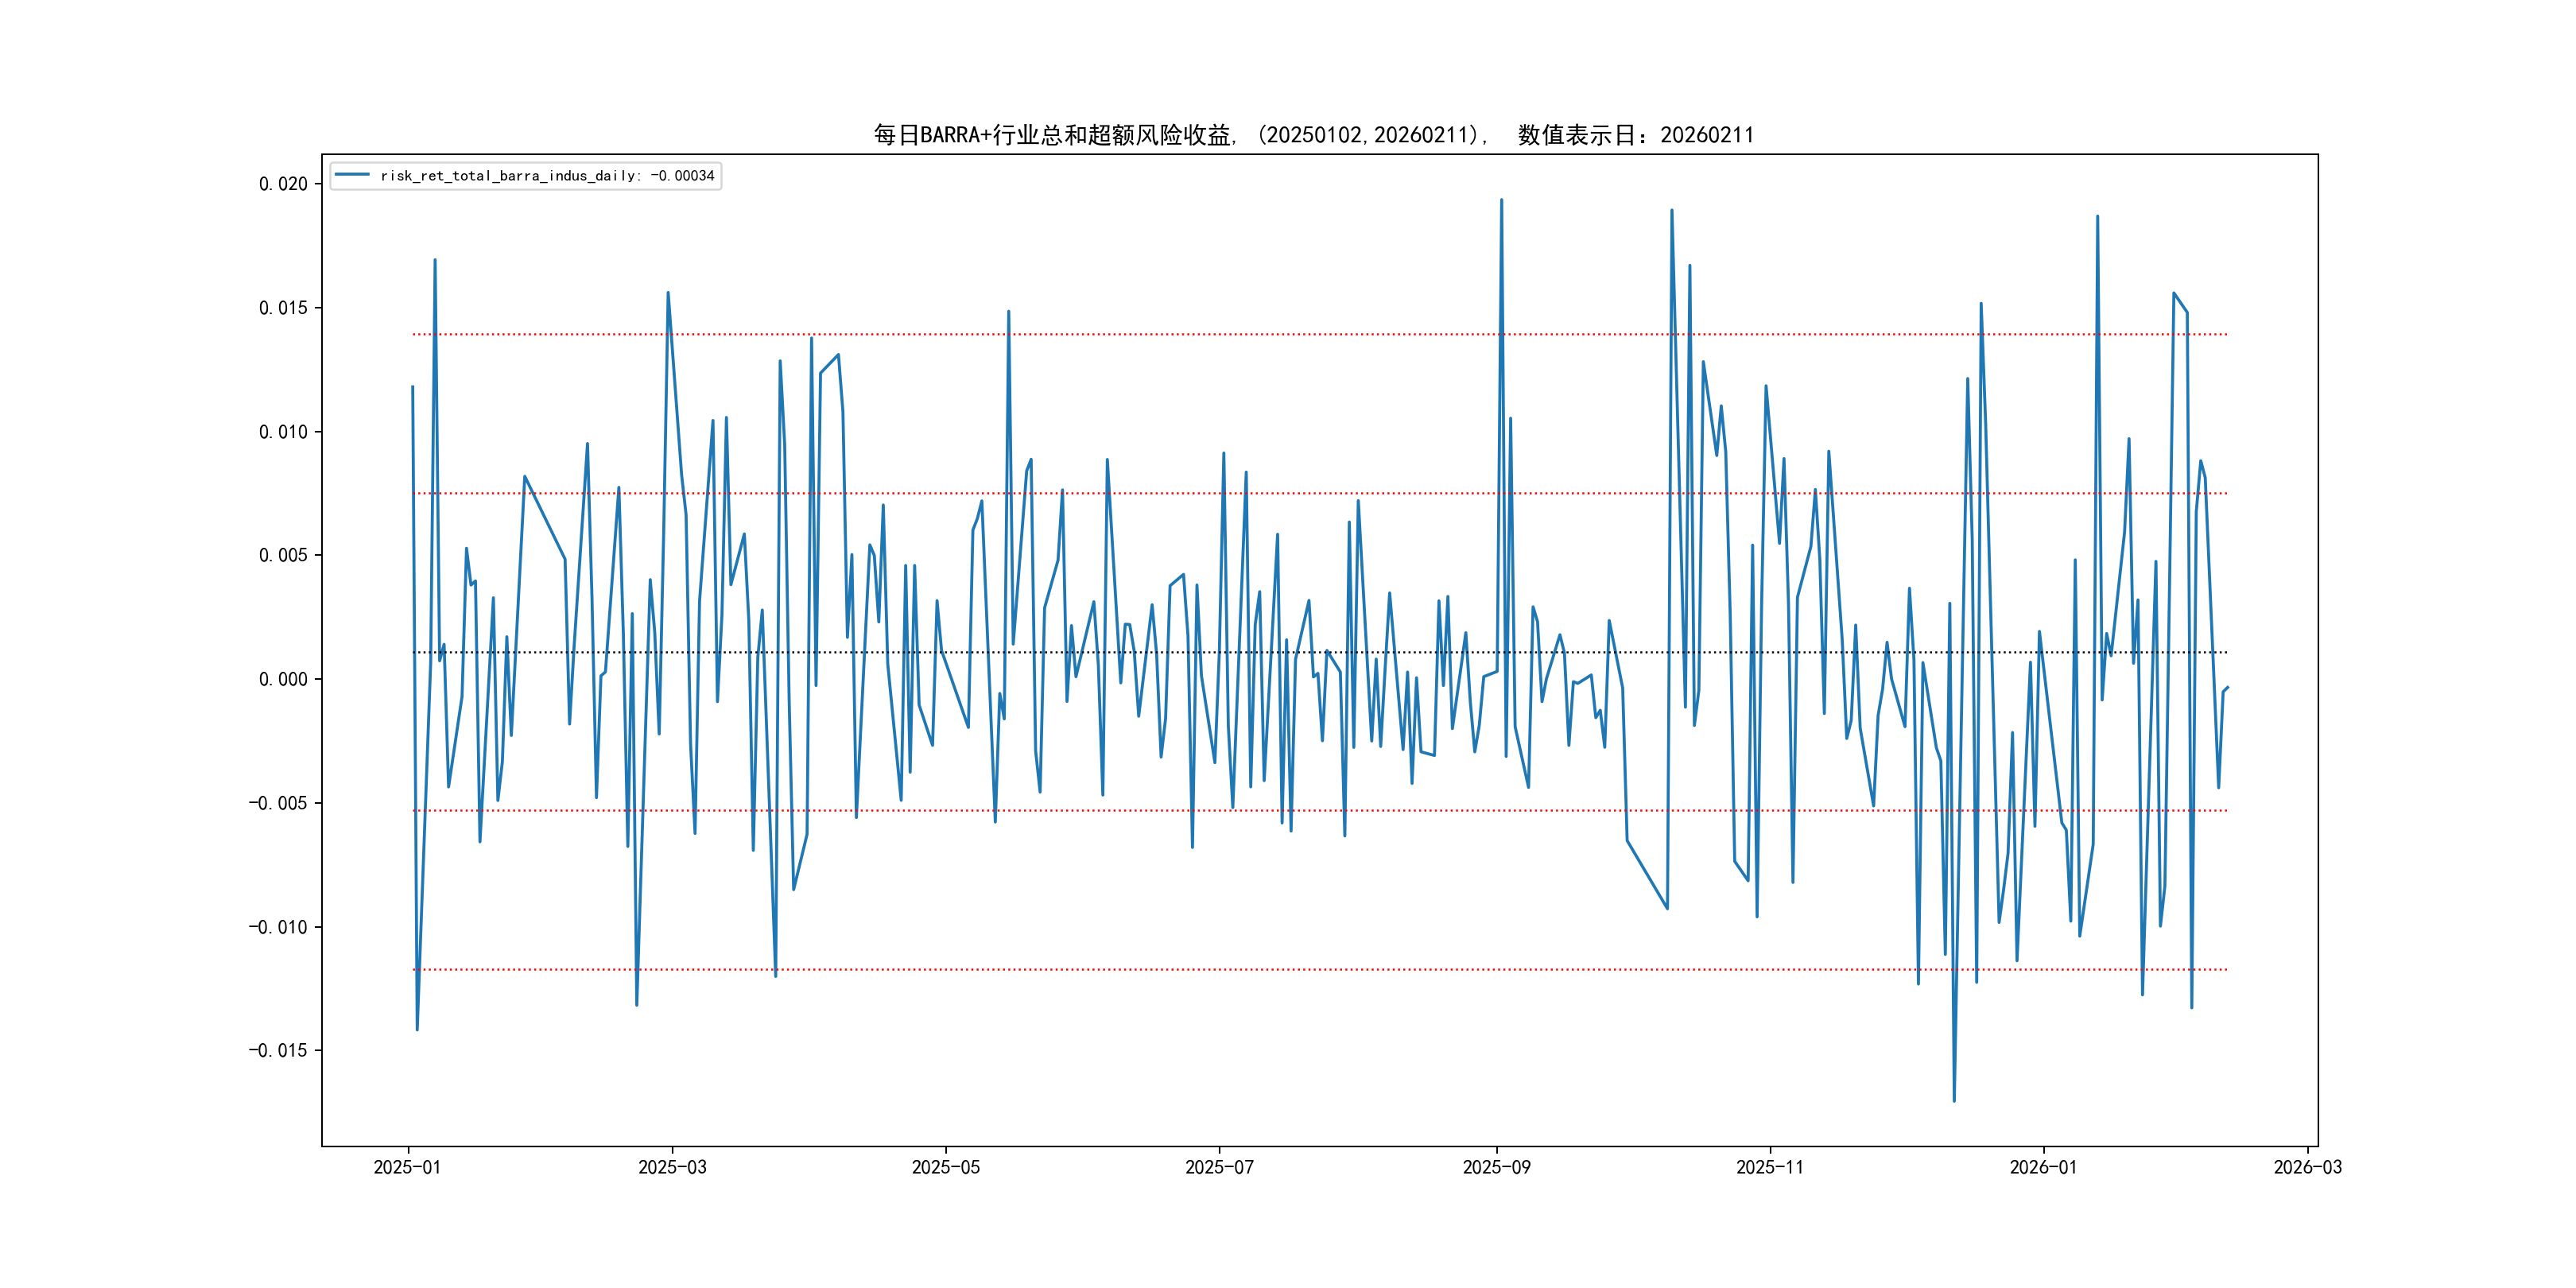This screenshot has height=1288, width=2576.
Task: Click the 0.015 y-axis tick label
Action: coord(283,308)
